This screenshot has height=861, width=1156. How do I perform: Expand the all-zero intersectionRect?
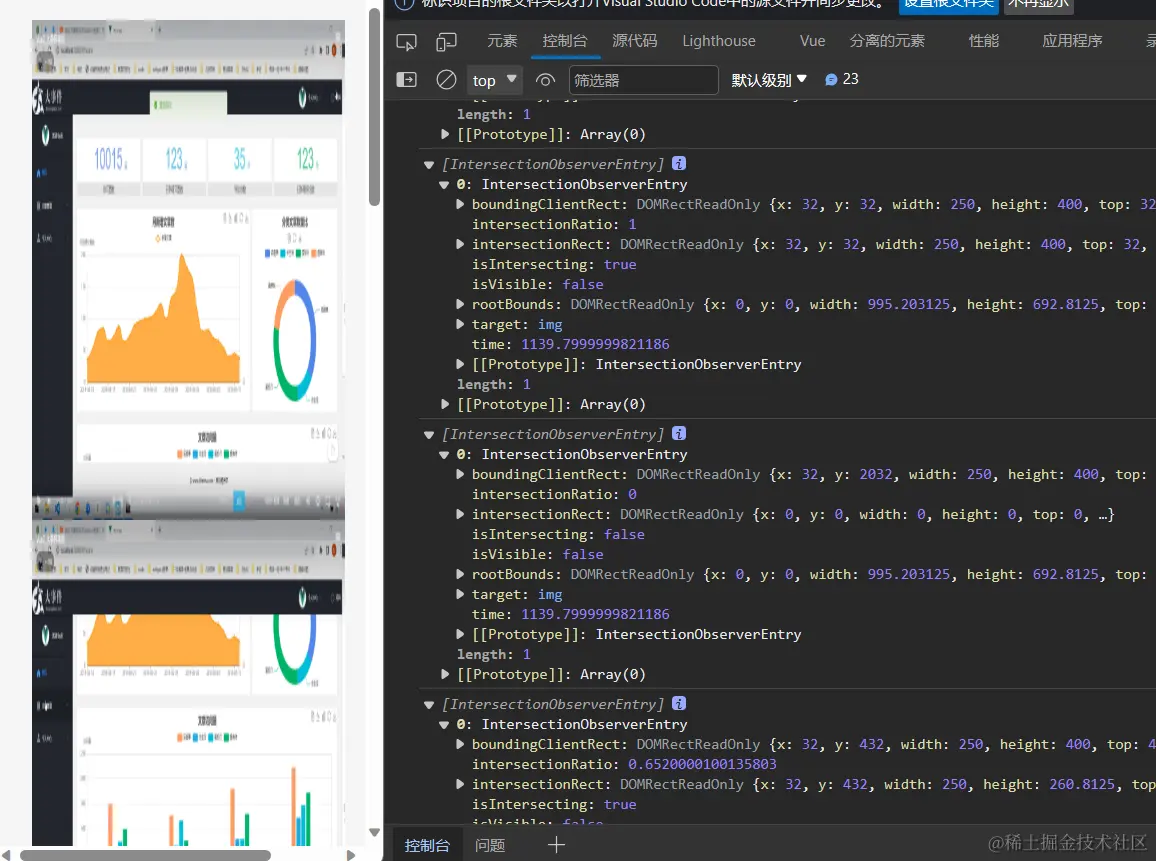460,514
